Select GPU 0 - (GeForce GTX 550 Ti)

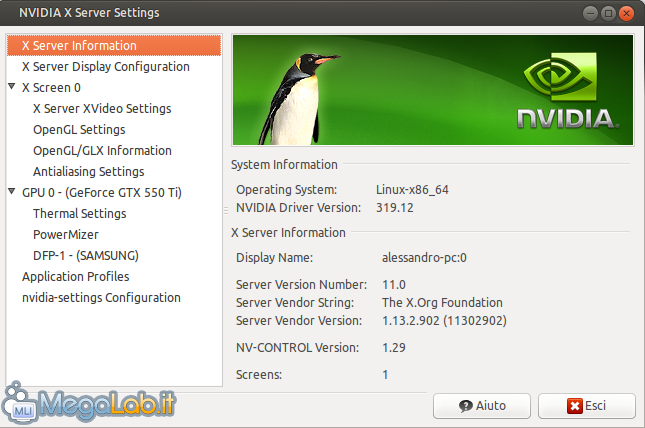click(x=102, y=193)
